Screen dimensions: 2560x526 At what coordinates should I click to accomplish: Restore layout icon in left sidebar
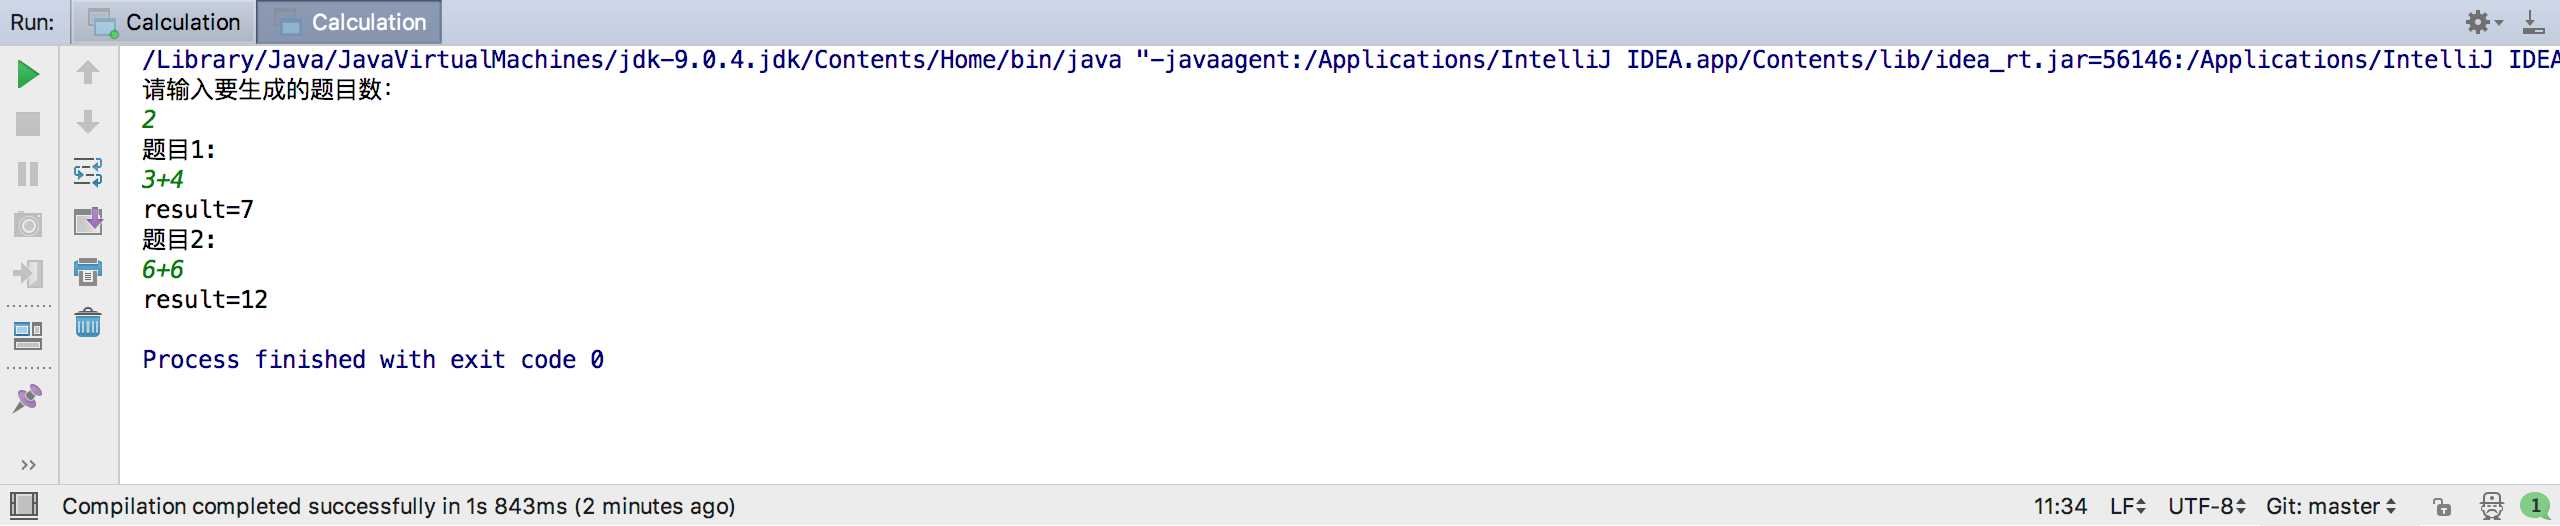tap(28, 336)
